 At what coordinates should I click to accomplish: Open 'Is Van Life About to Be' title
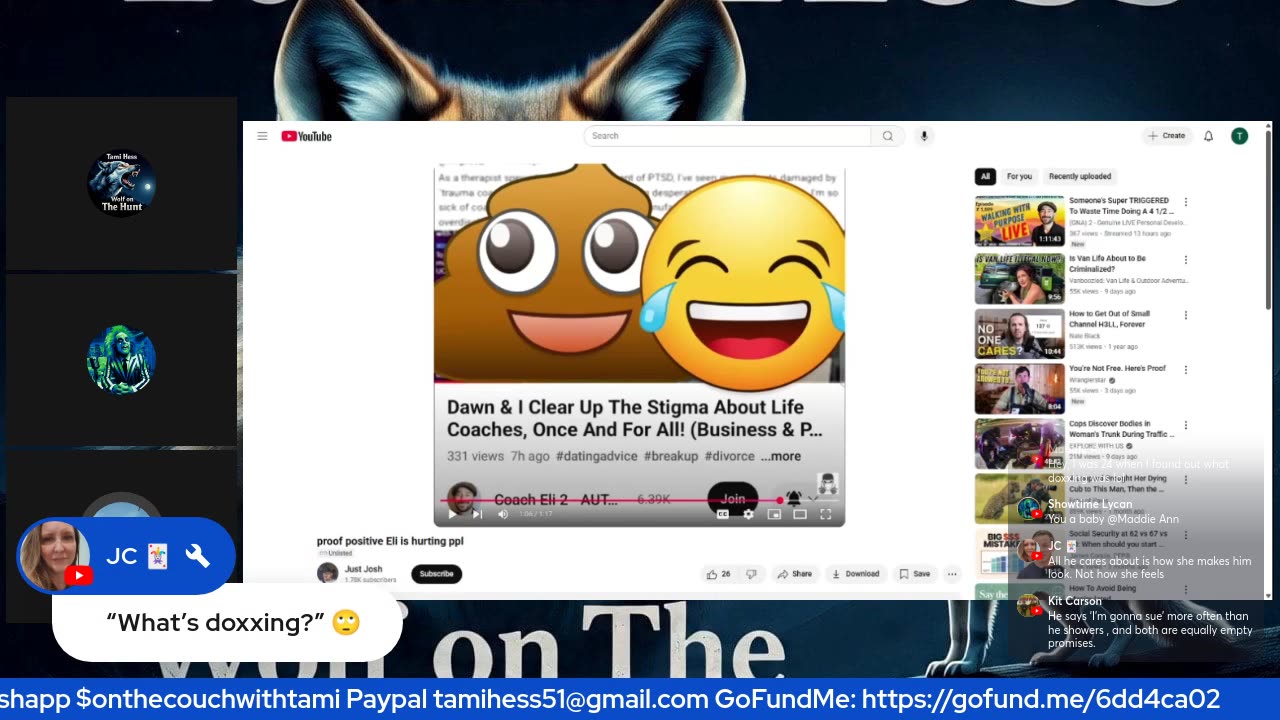point(1107,264)
